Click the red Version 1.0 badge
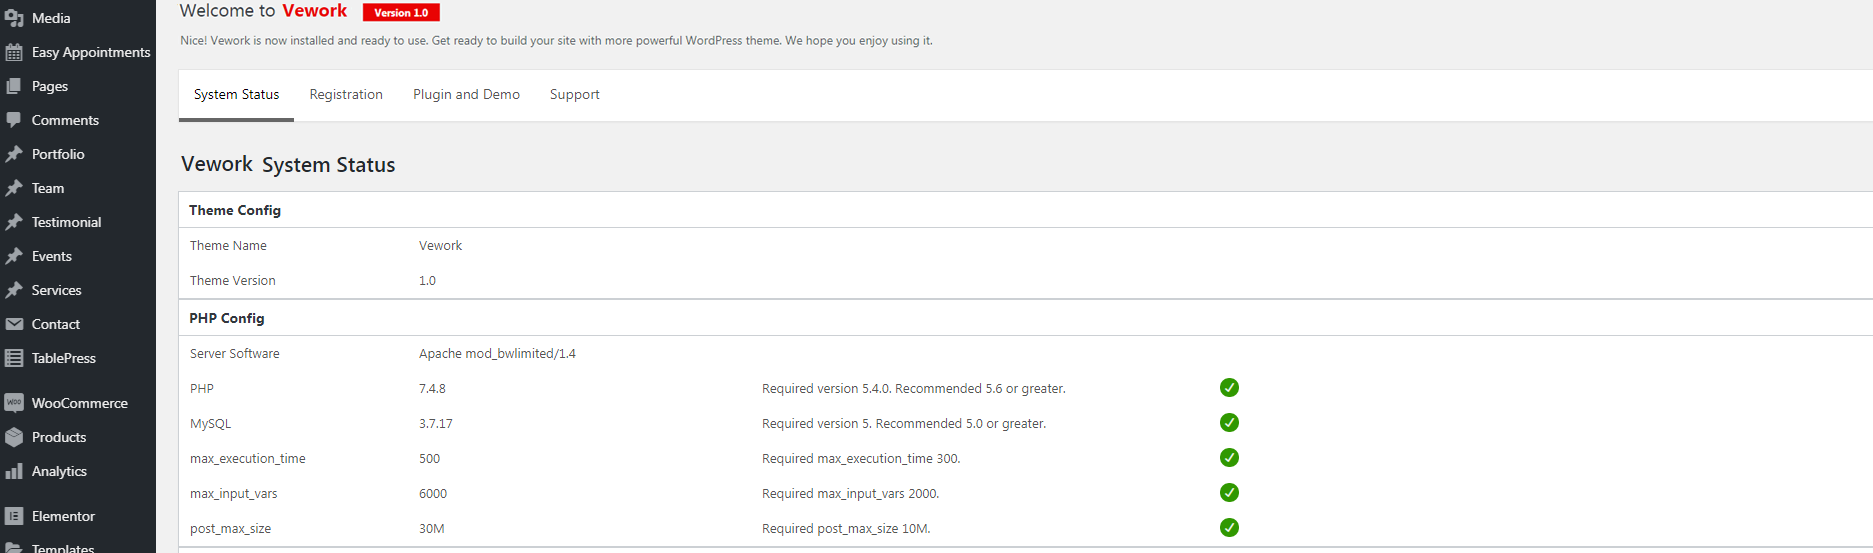Image resolution: width=1873 pixels, height=553 pixels. 401,13
